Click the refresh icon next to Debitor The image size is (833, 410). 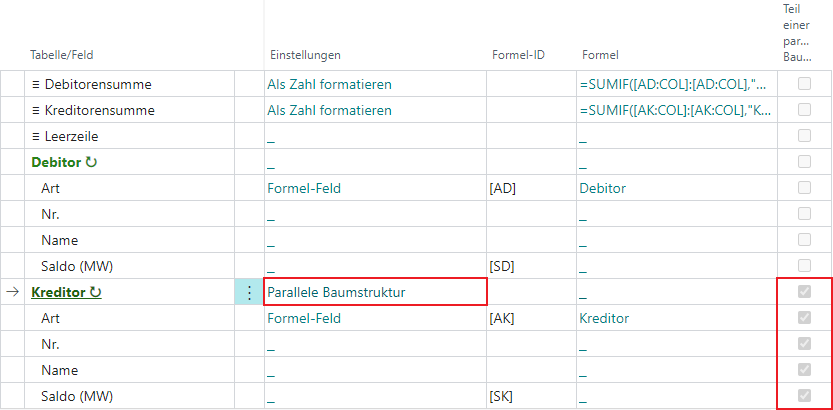pyautogui.click(x=91, y=163)
